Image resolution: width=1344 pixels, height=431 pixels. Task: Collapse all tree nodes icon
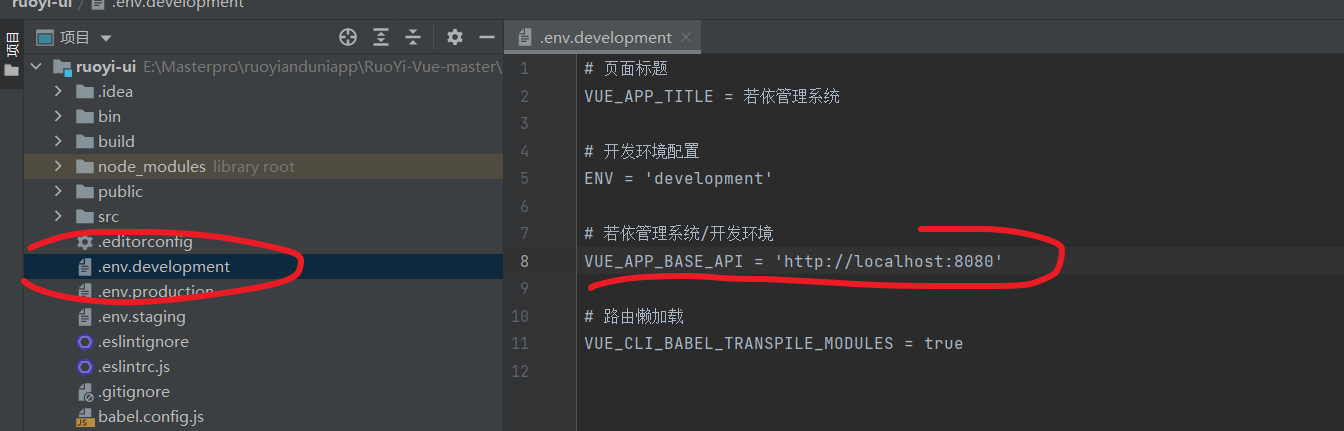point(413,37)
